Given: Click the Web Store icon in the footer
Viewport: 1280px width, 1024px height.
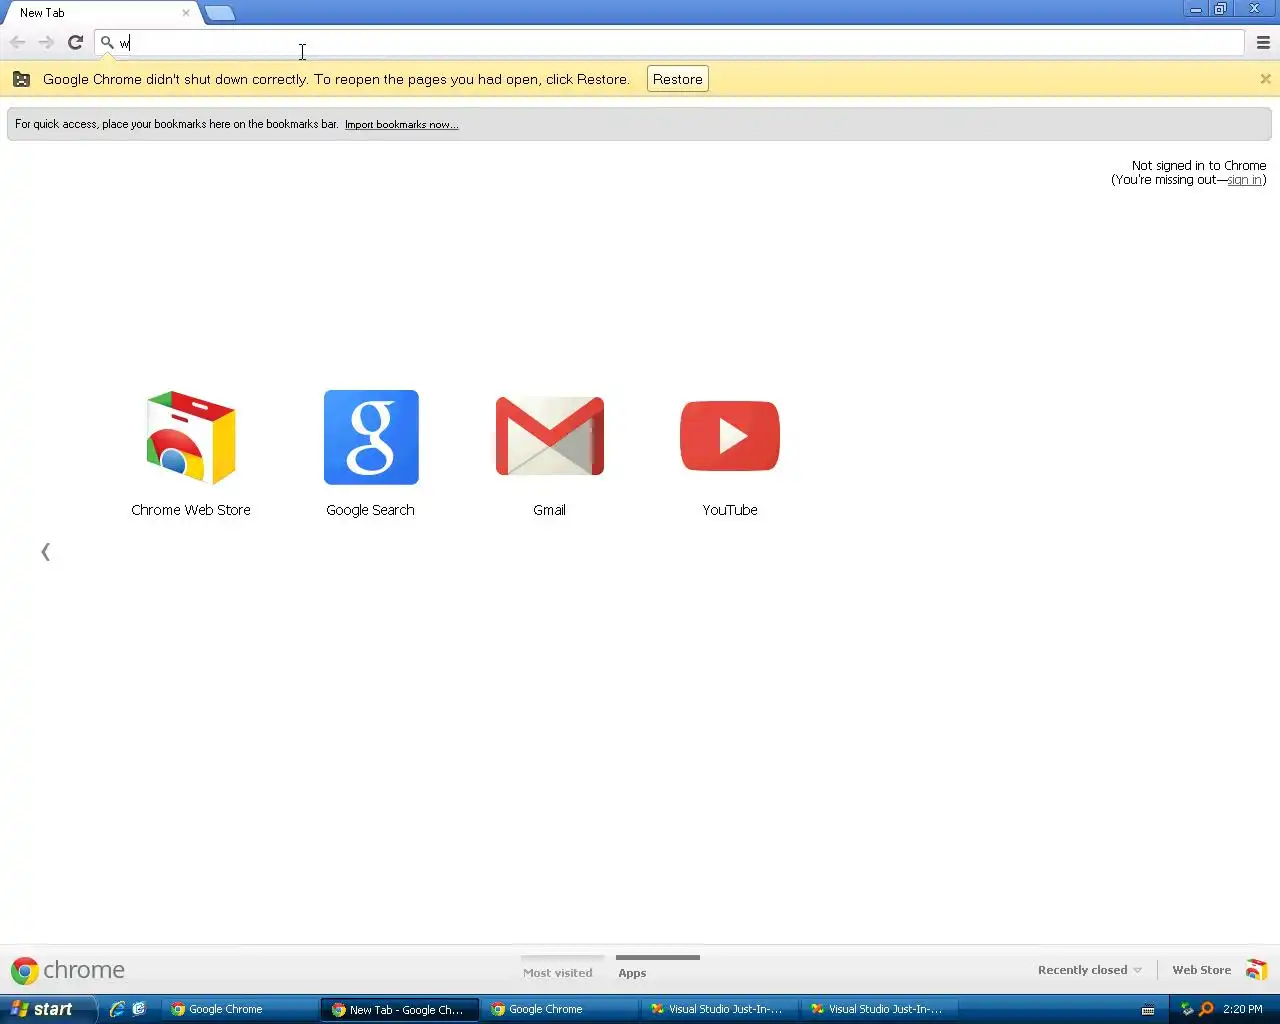Looking at the screenshot, I should click(x=1257, y=970).
